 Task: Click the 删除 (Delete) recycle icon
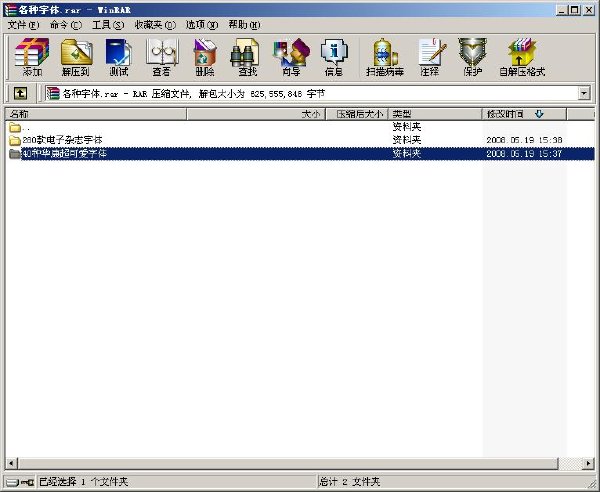click(x=205, y=57)
